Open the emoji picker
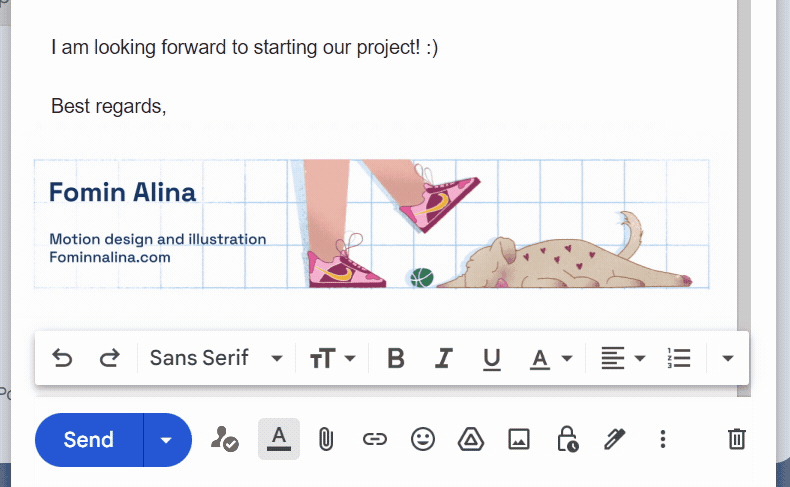 click(x=423, y=439)
